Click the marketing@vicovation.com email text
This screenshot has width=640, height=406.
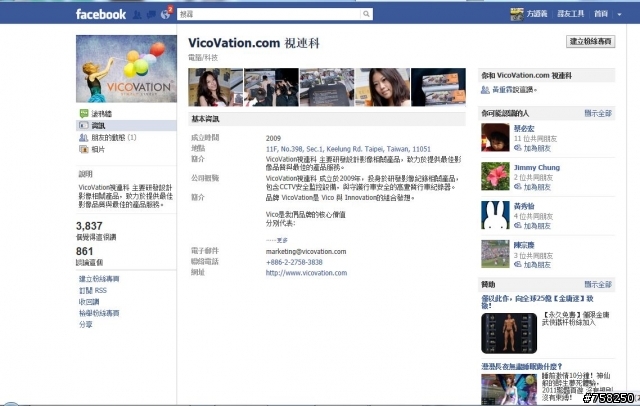click(306, 251)
